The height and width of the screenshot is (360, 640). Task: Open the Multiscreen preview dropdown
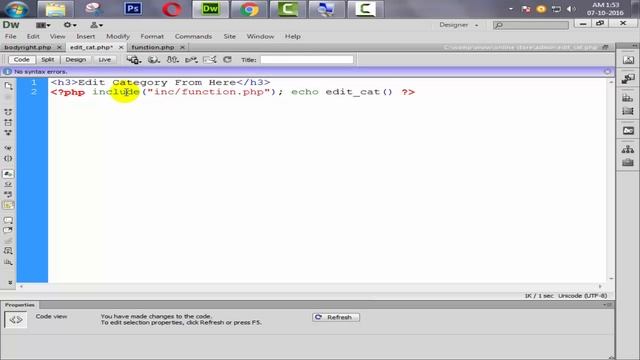(134, 60)
